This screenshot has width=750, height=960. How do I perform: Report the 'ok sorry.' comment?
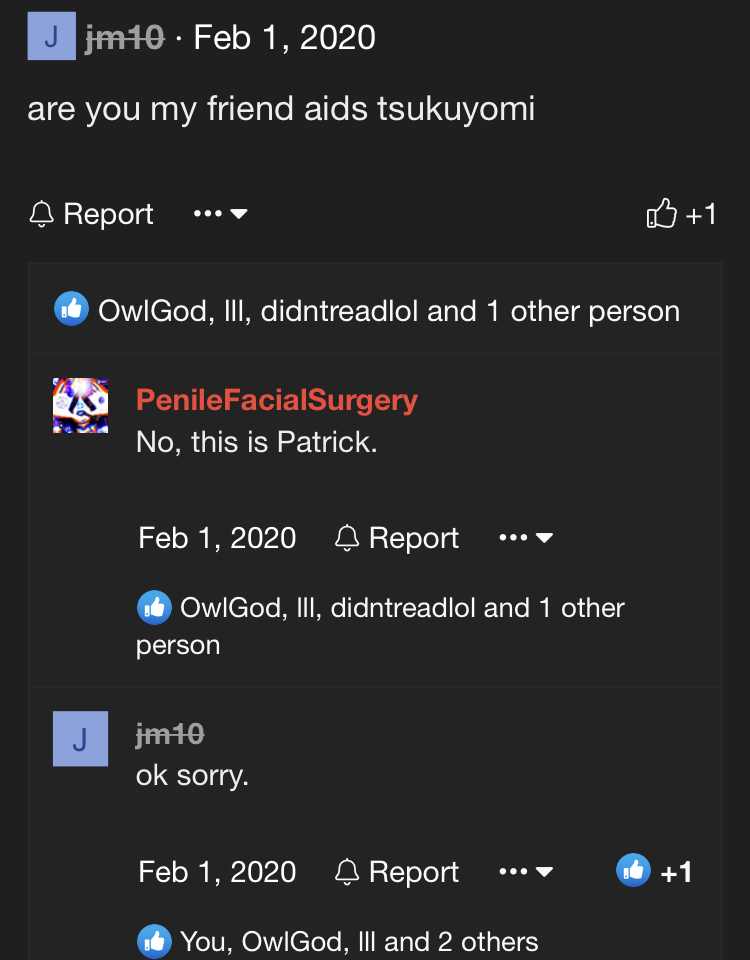click(x=398, y=872)
